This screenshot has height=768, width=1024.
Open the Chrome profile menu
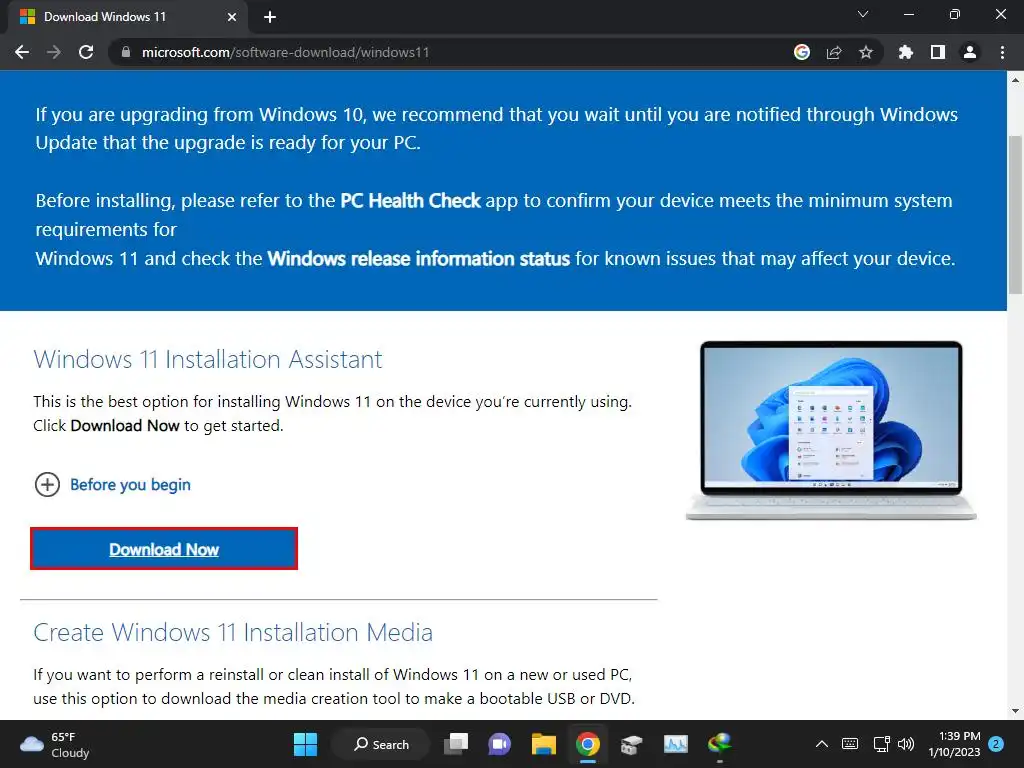tap(970, 52)
